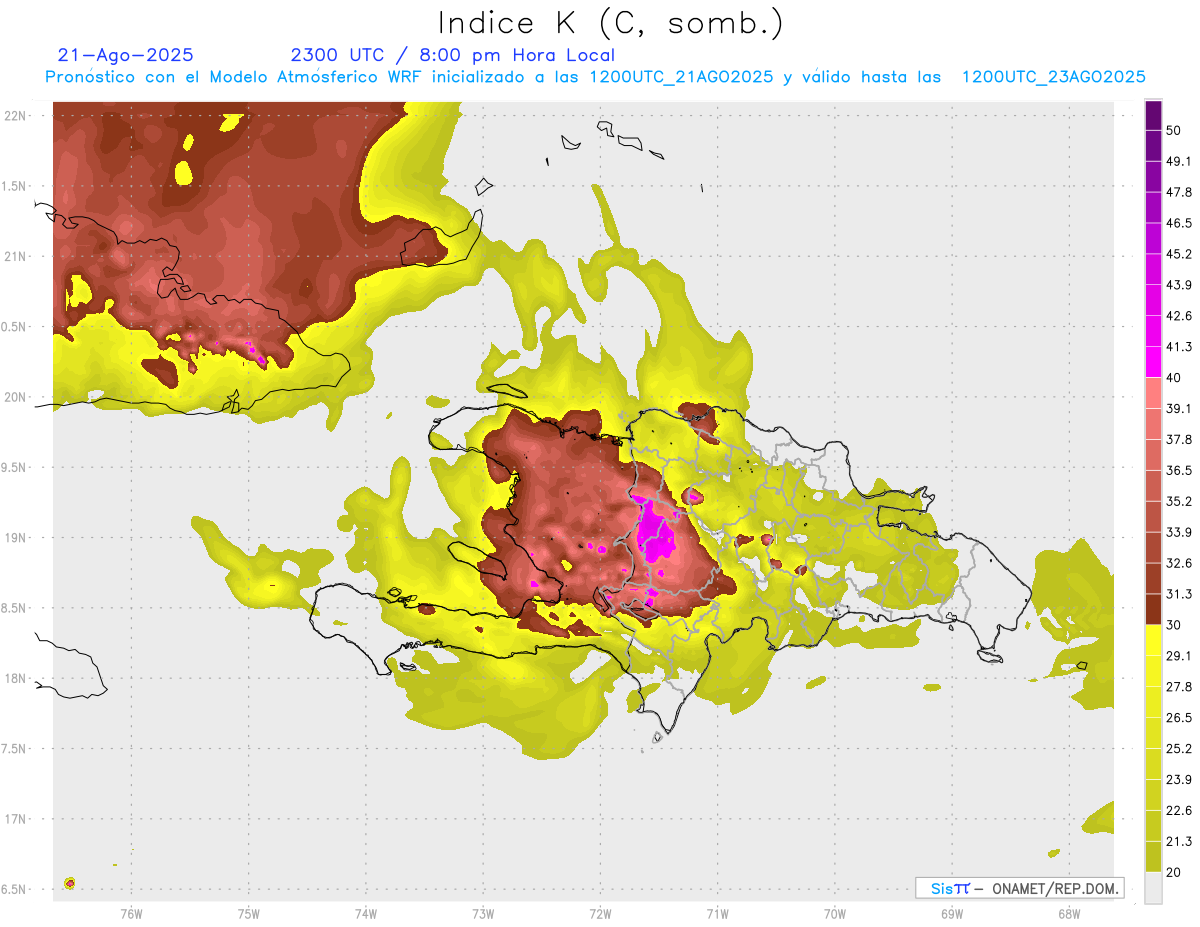
Task: Click the "1.5N" latitude label
Action: 15,186
